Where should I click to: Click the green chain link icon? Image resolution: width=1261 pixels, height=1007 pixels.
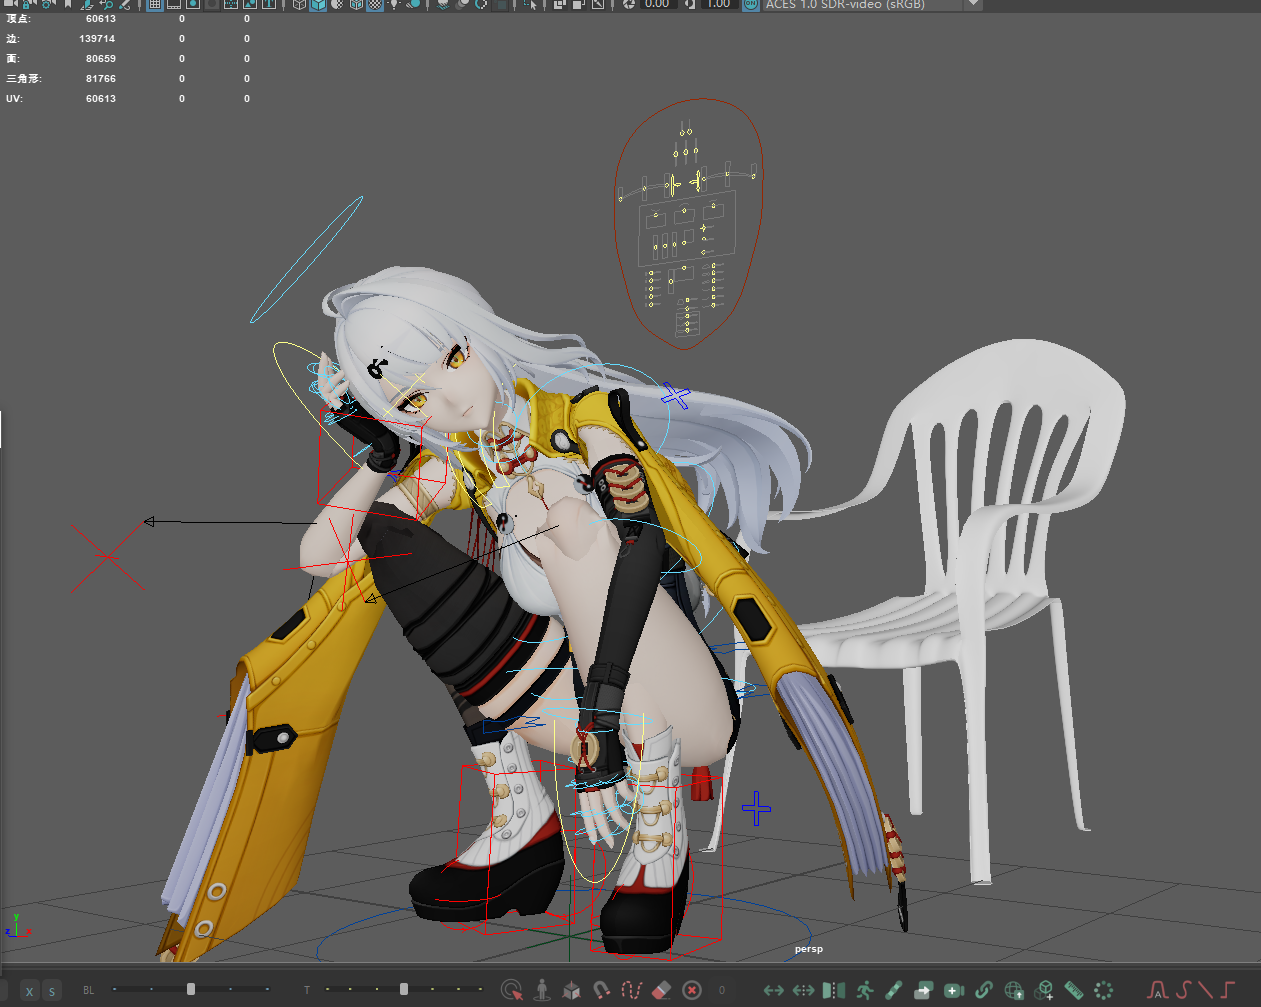984,990
